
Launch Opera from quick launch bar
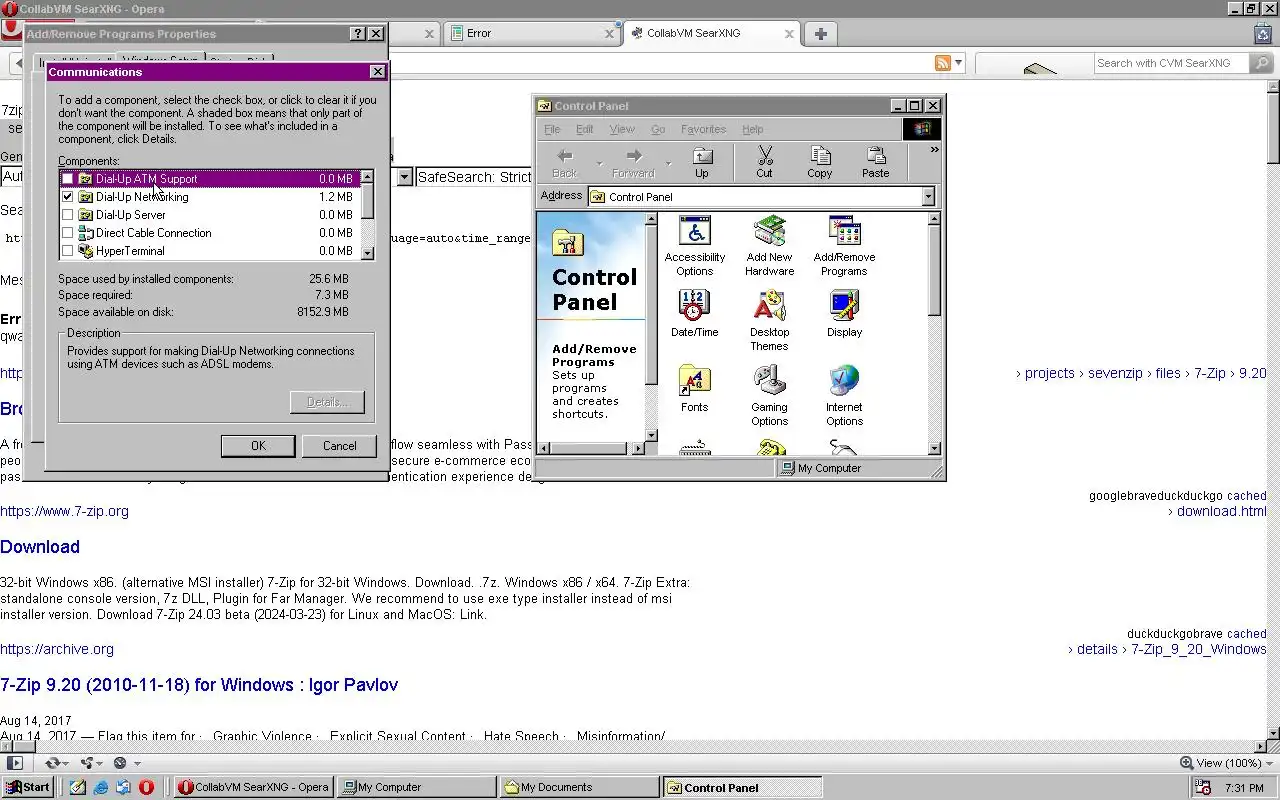(x=146, y=787)
